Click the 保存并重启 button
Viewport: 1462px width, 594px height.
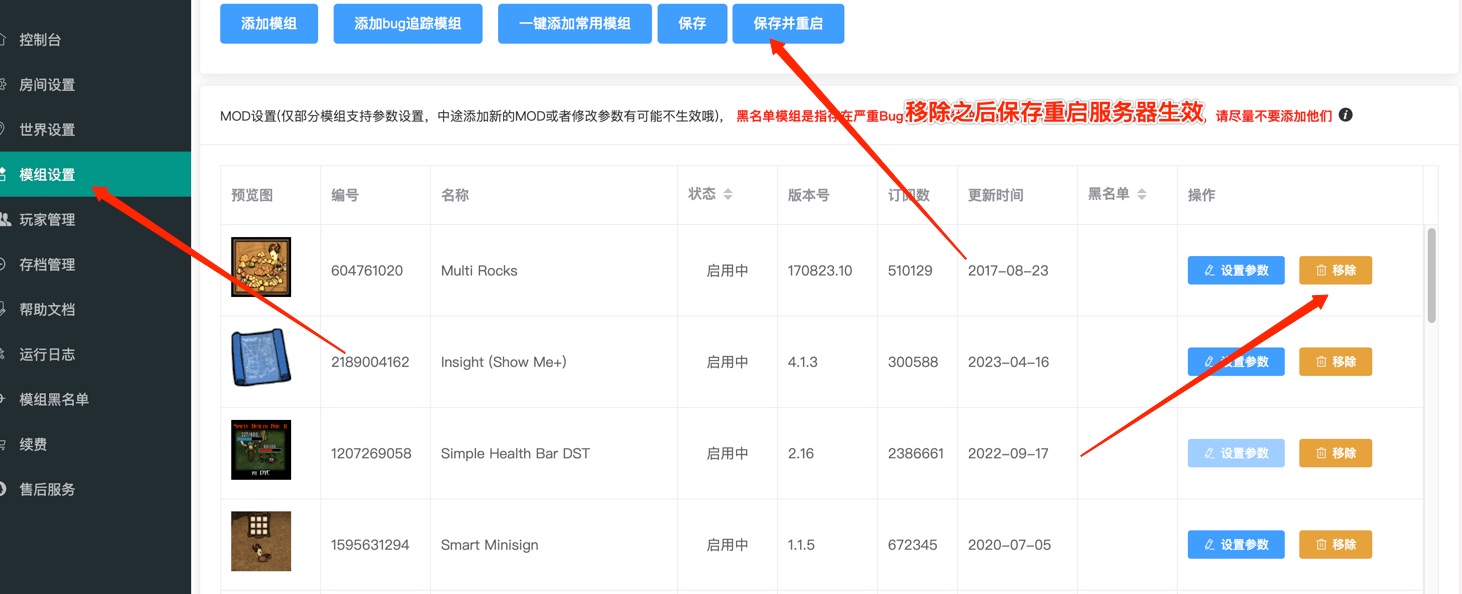coord(788,23)
